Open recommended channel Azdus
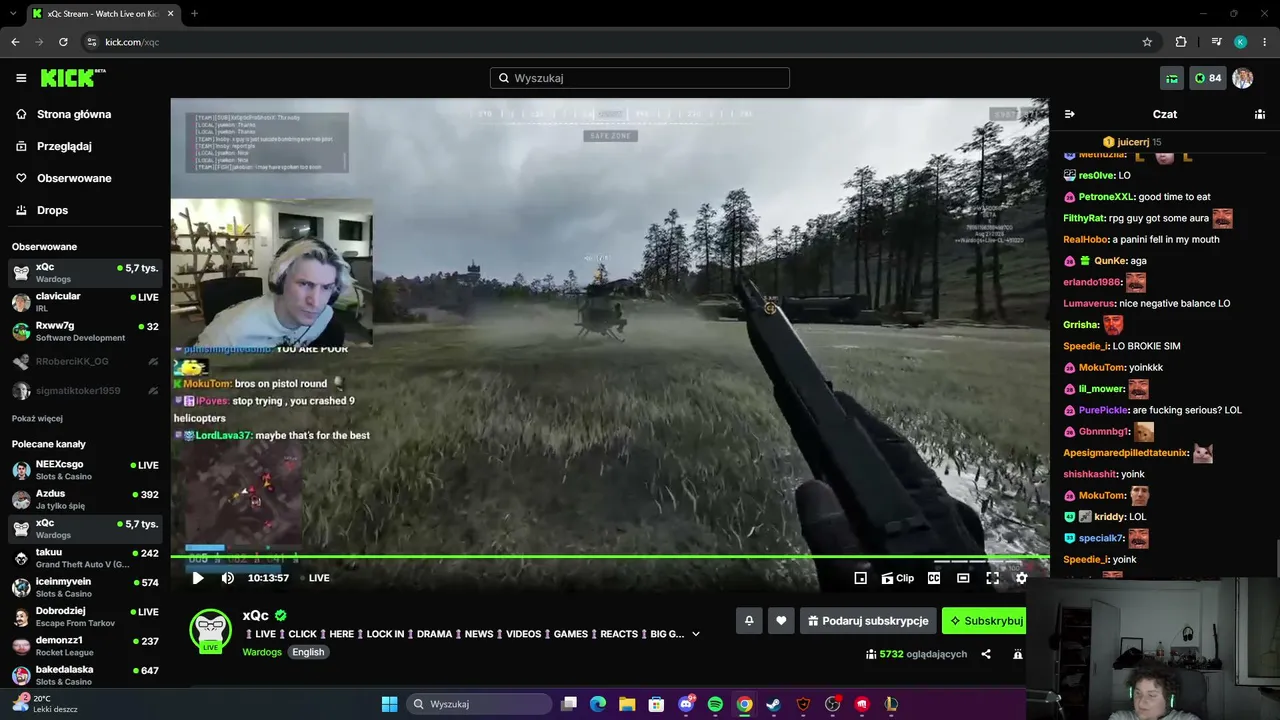The image size is (1280, 720). tap(85, 499)
